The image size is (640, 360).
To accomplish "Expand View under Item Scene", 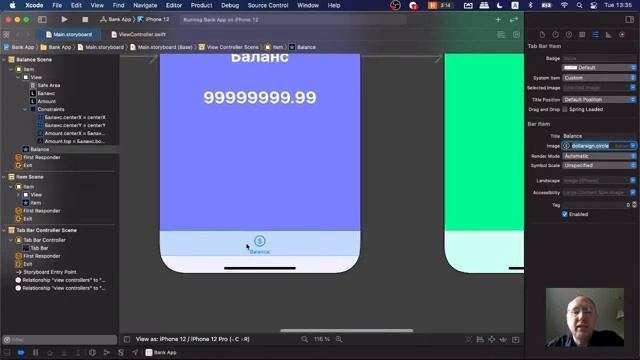I will click(x=18, y=195).
